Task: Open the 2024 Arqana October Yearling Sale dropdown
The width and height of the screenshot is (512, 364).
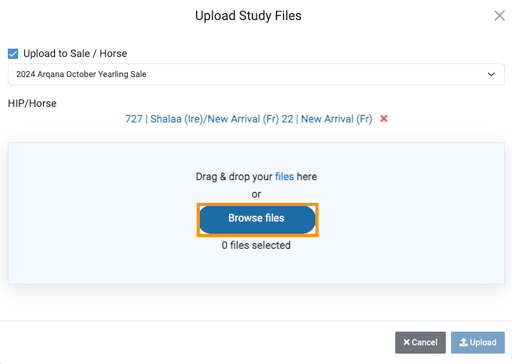Action: (256, 74)
